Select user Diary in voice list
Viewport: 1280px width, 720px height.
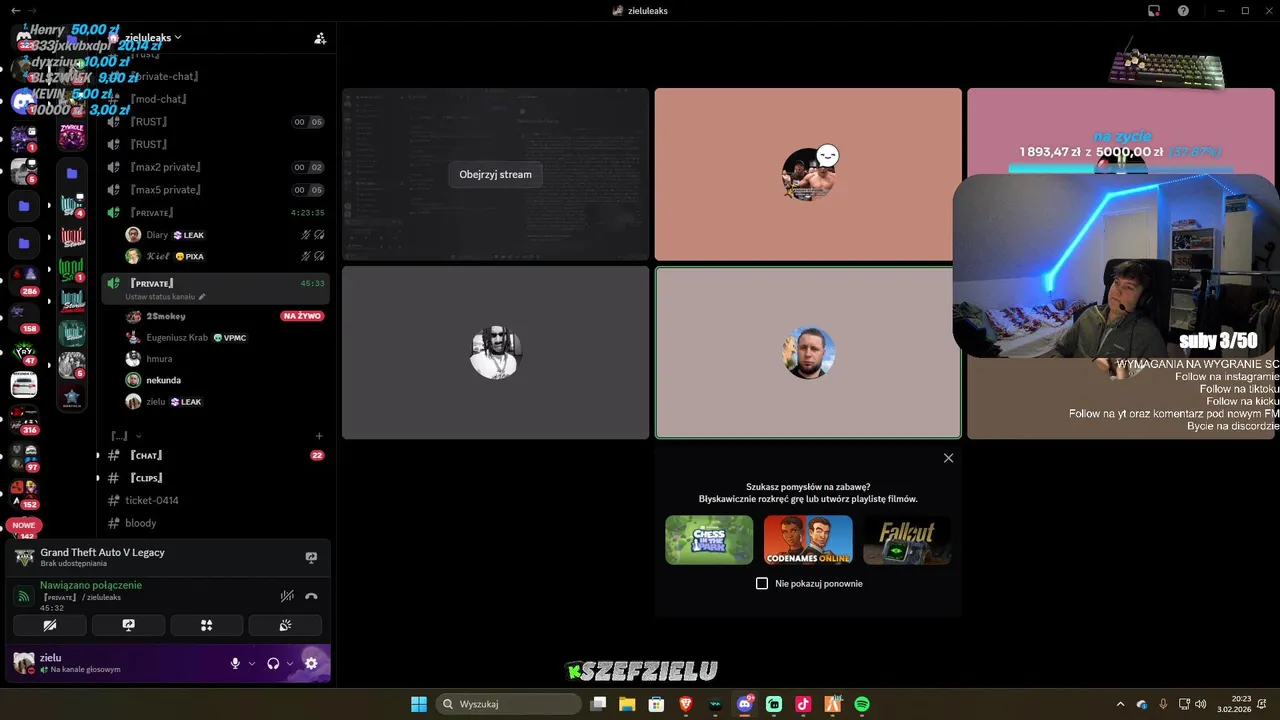point(225,235)
